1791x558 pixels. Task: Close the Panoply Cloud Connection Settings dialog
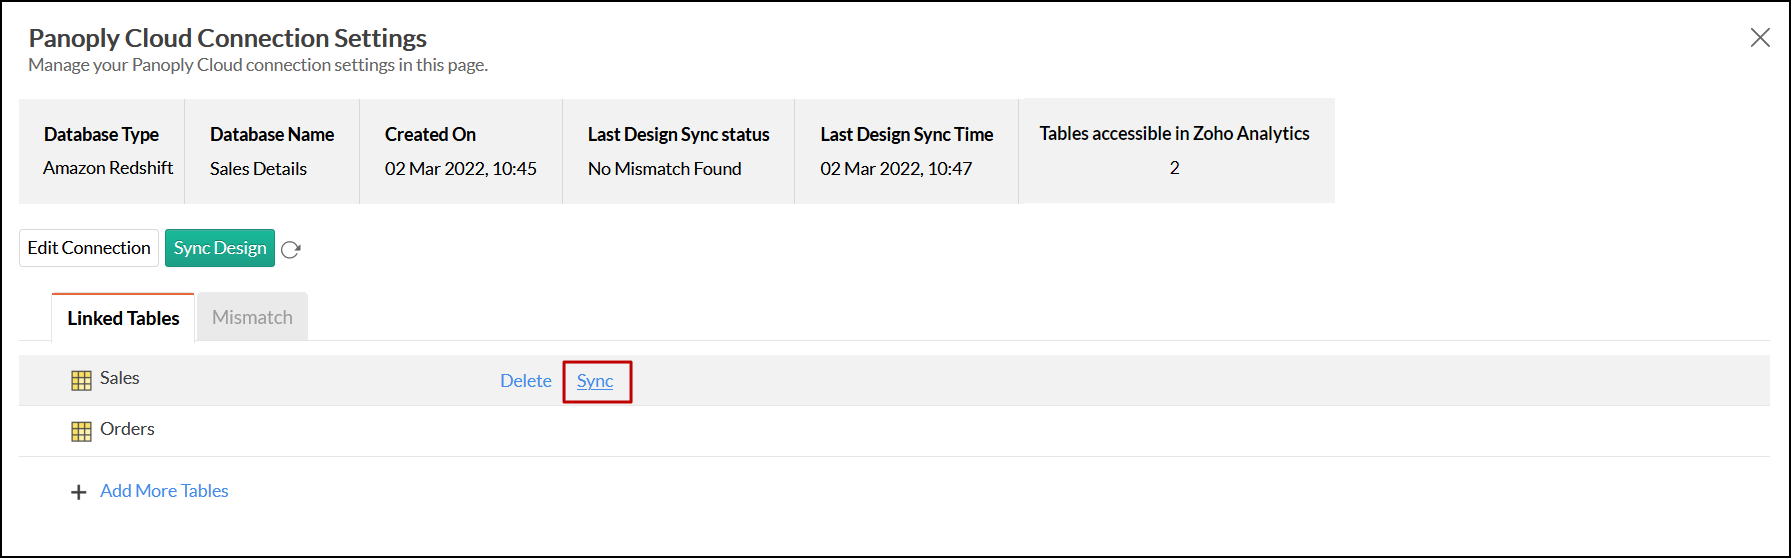click(1759, 38)
